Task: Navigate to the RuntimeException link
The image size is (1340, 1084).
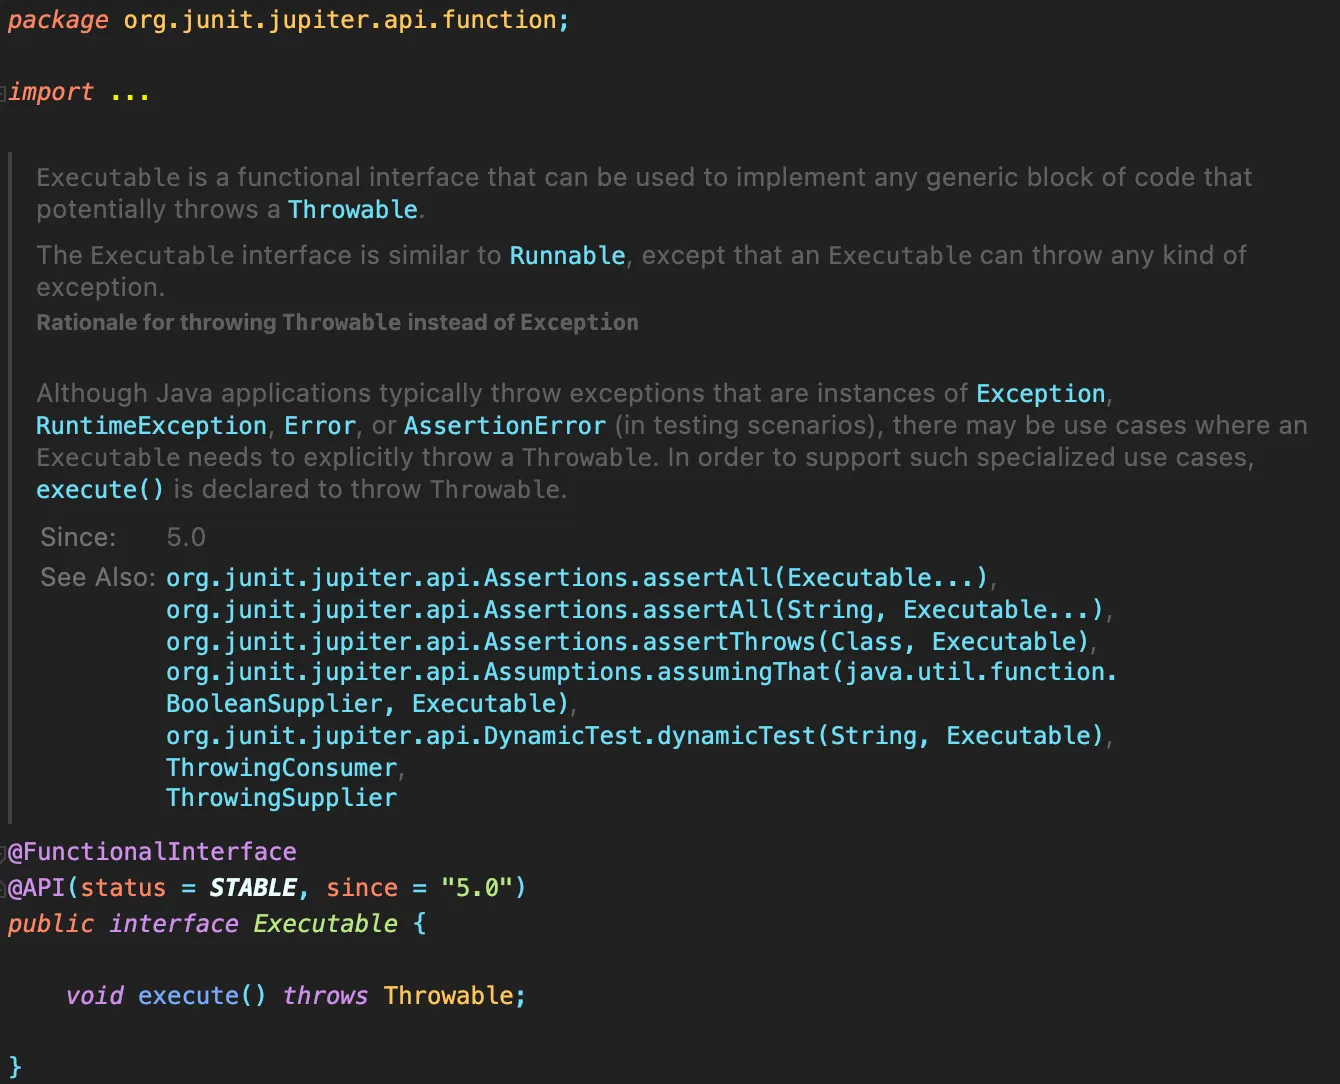Action: [x=151, y=426]
